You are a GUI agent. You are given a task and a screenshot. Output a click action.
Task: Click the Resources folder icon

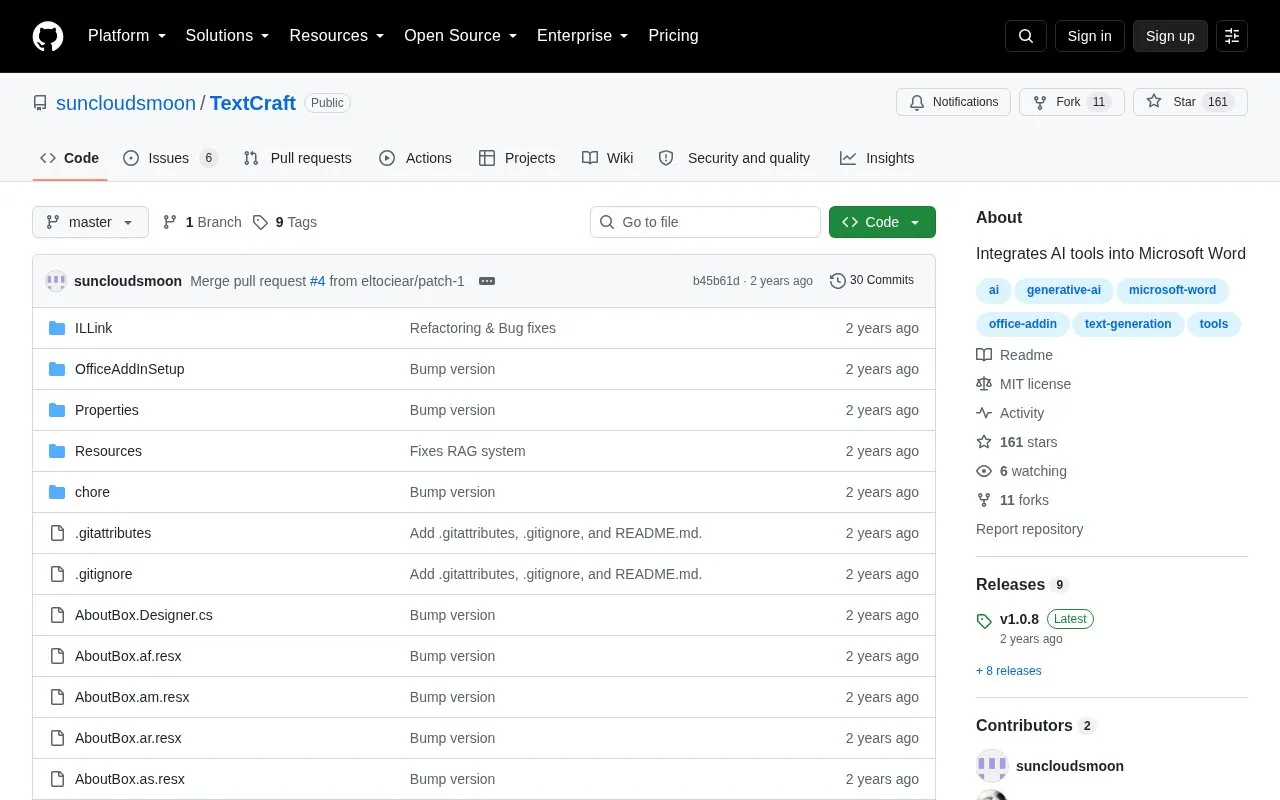pyautogui.click(x=57, y=451)
